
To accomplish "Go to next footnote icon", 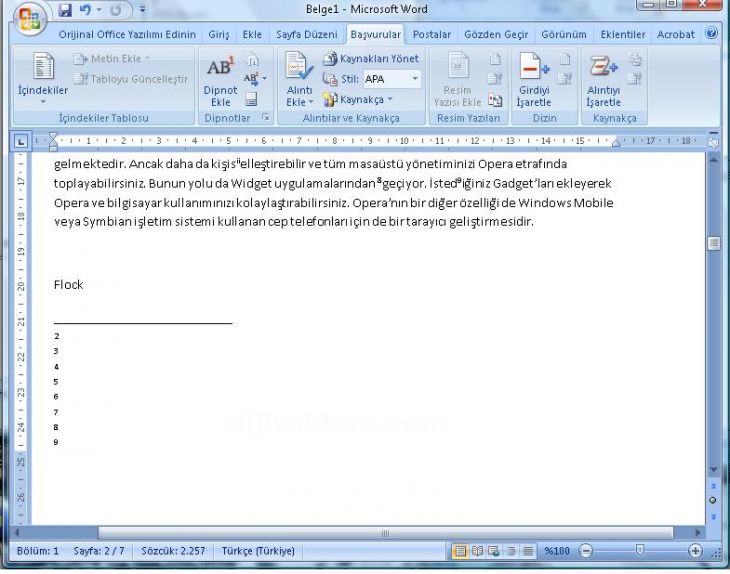I will coord(251,79).
